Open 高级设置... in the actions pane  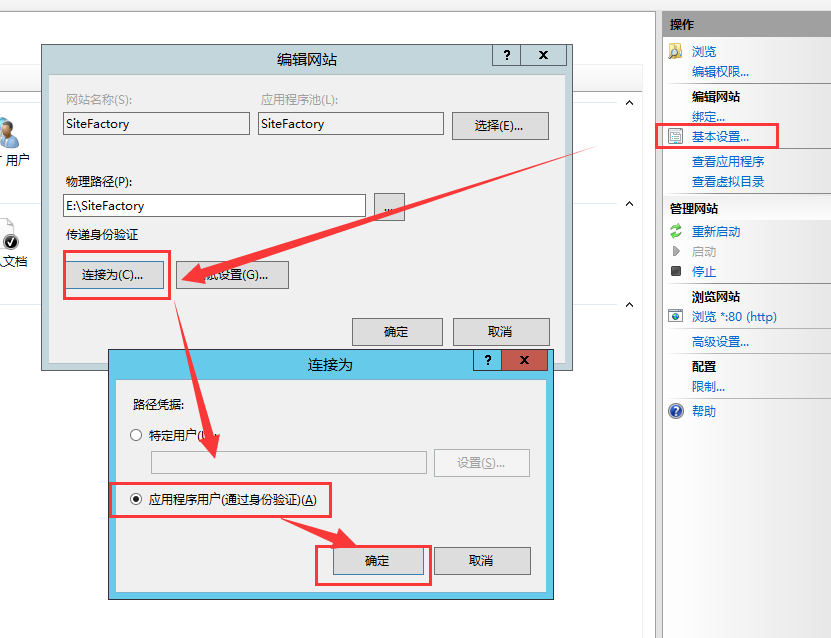[720, 342]
